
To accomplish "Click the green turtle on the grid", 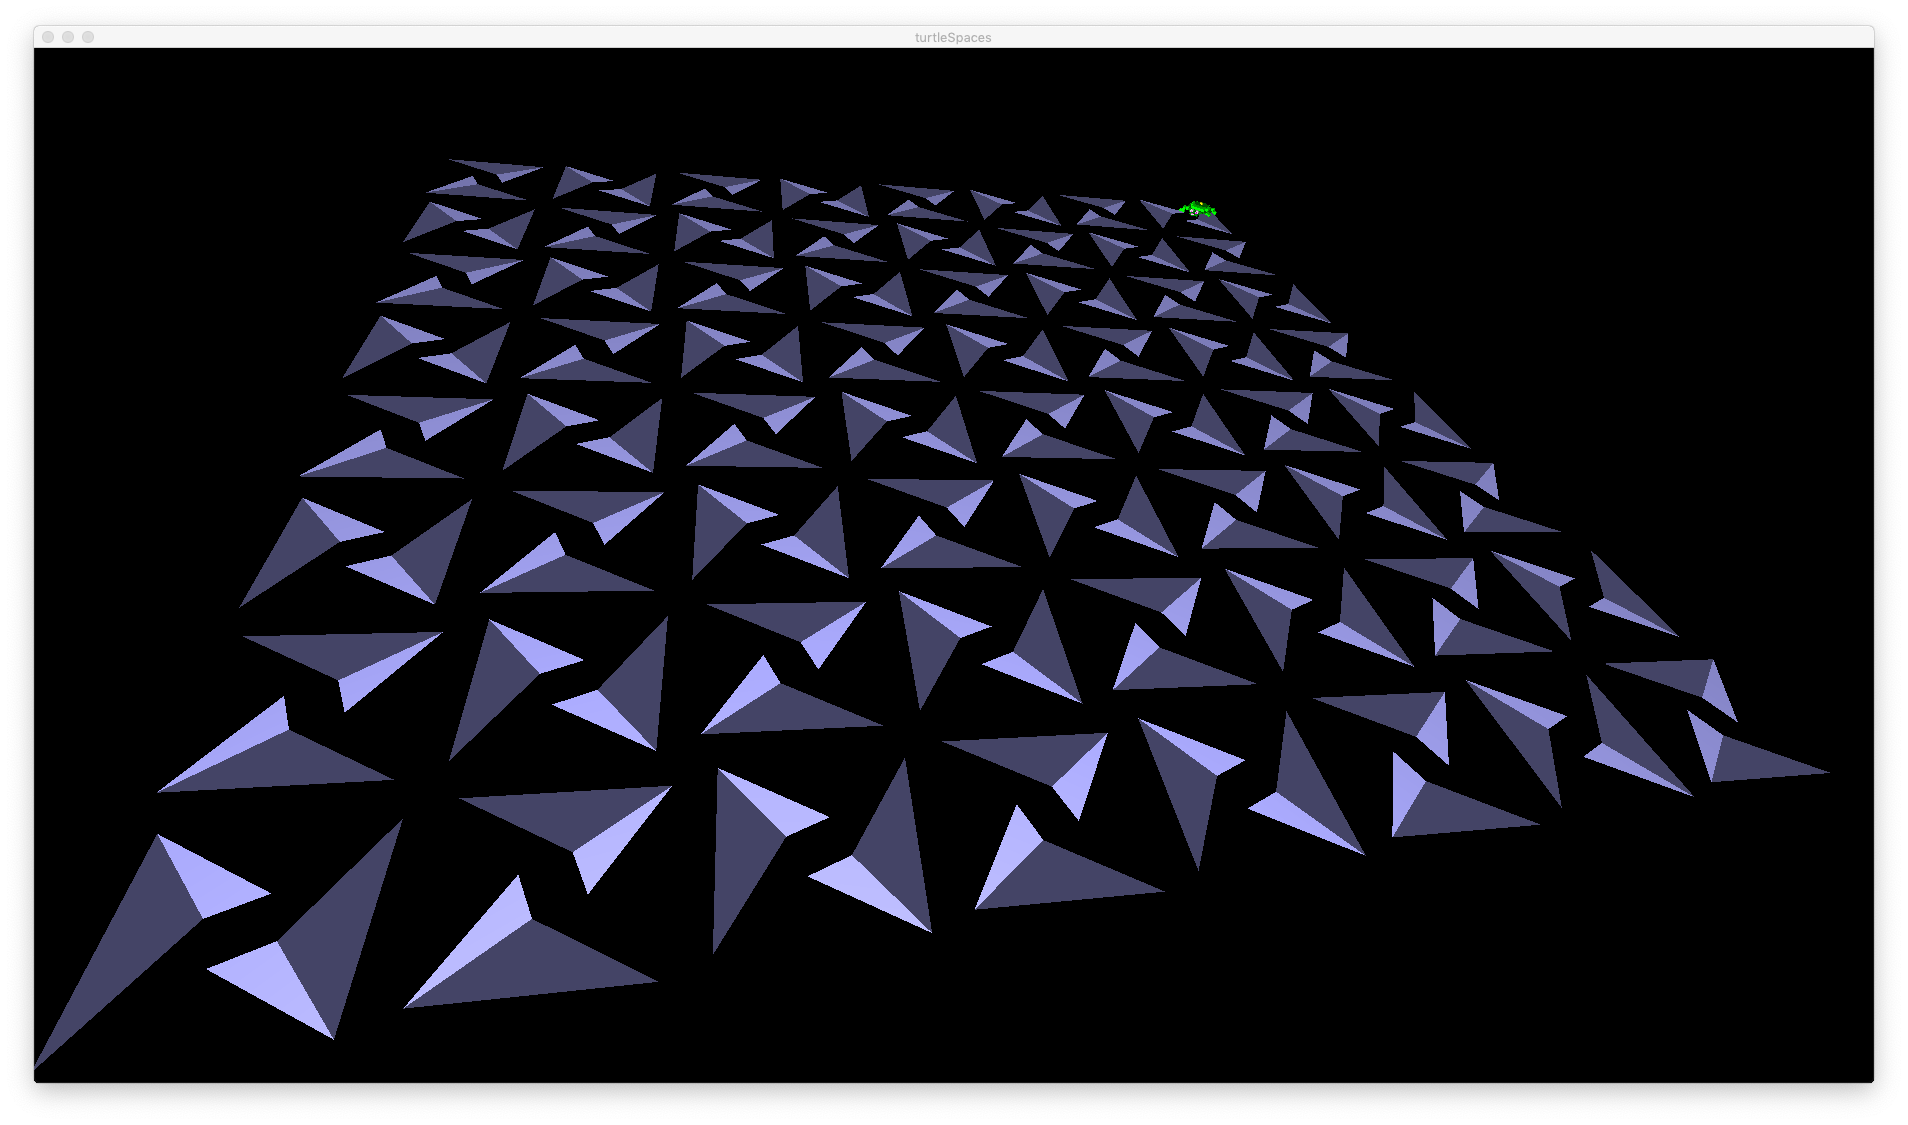I will point(1197,208).
